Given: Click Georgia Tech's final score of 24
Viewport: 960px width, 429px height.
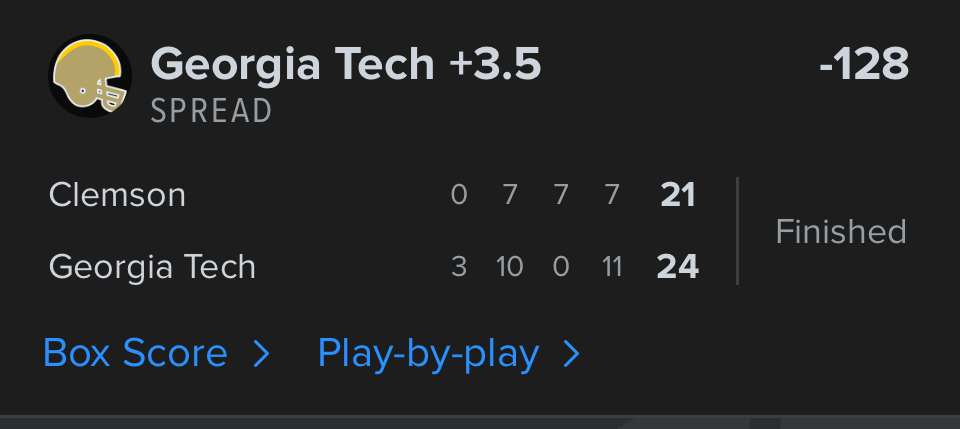Looking at the screenshot, I should pos(677,267).
